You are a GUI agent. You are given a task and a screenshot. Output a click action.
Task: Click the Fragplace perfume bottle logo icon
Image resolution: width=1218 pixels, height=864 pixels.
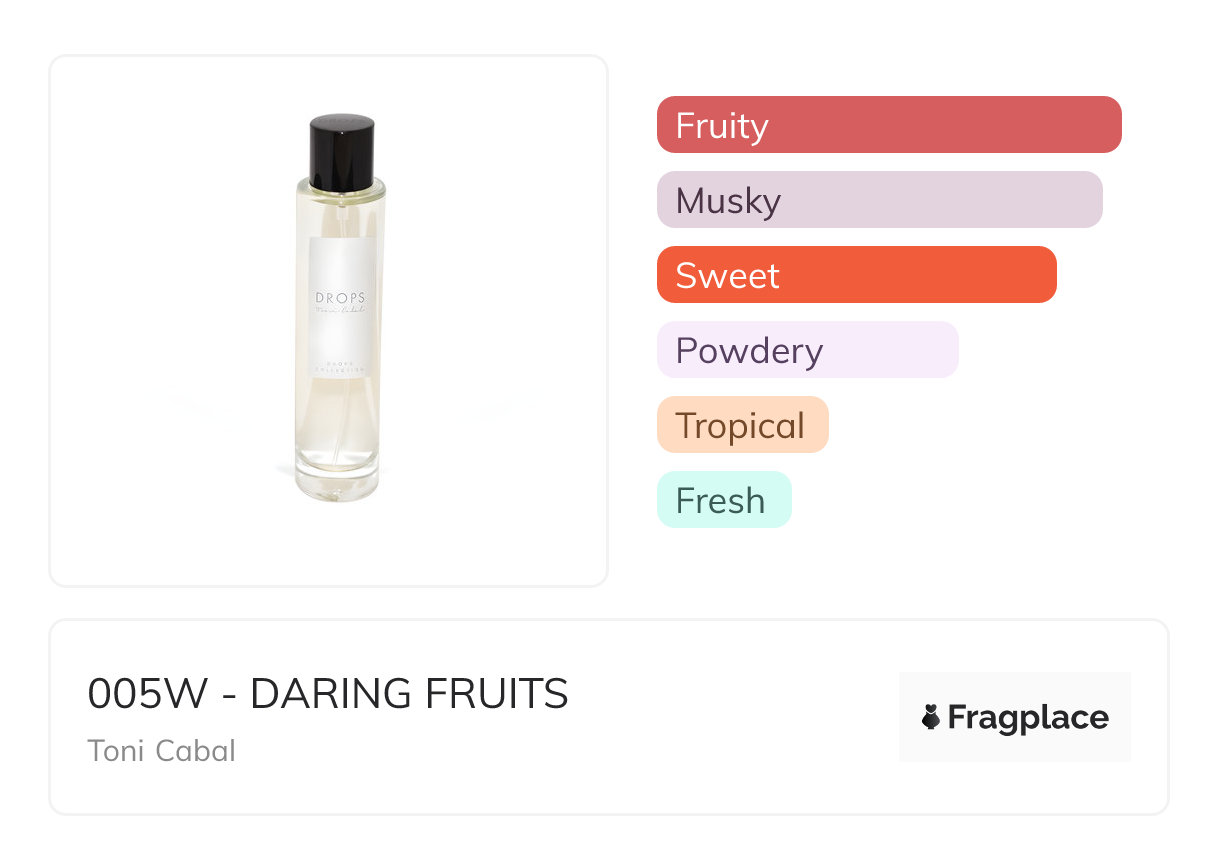pyautogui.click(x=931, y=717)
